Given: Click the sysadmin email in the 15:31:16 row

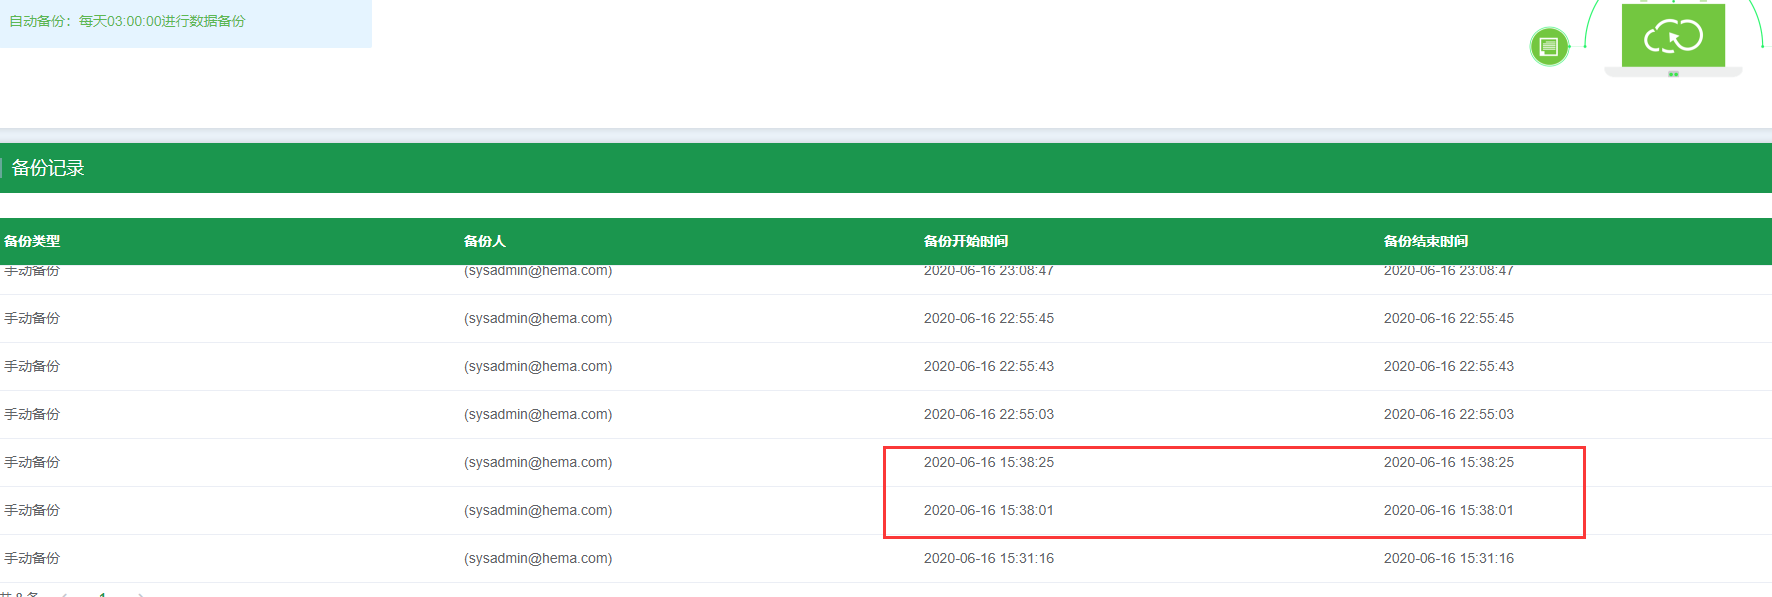Looking at the screenshot, I should [x=538, y=558].
